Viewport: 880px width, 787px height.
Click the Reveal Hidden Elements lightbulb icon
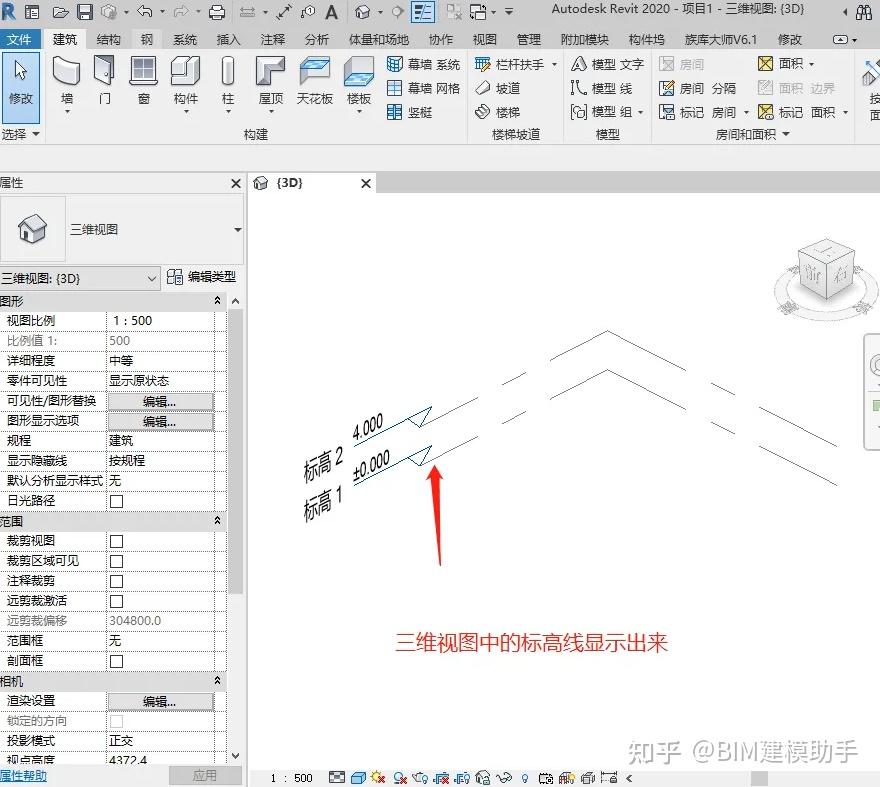[525, 778]
